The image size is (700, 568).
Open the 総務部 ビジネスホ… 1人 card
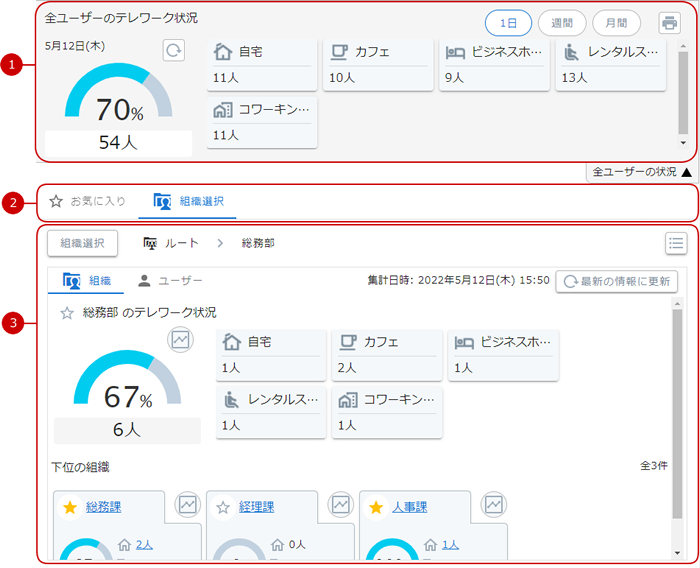(503, 355)
